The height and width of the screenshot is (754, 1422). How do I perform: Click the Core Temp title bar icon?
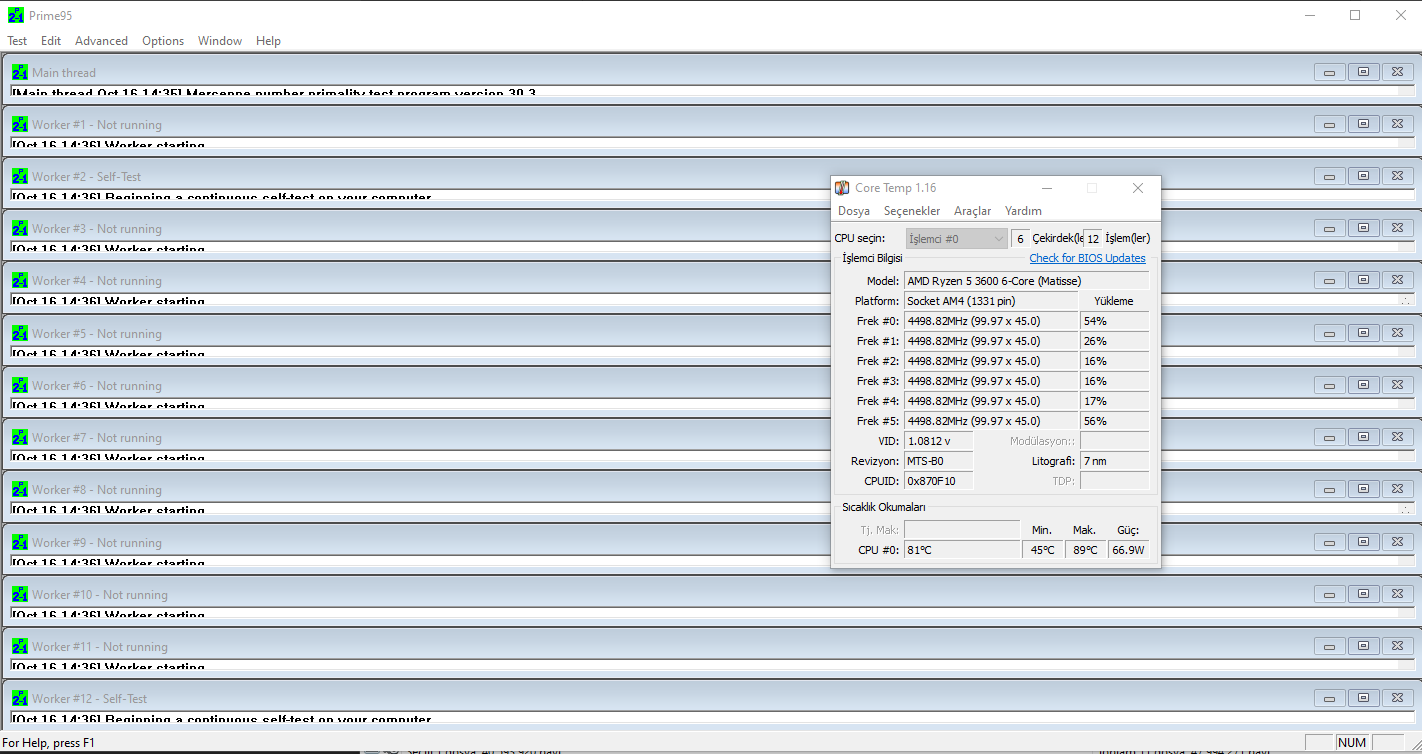842,188
